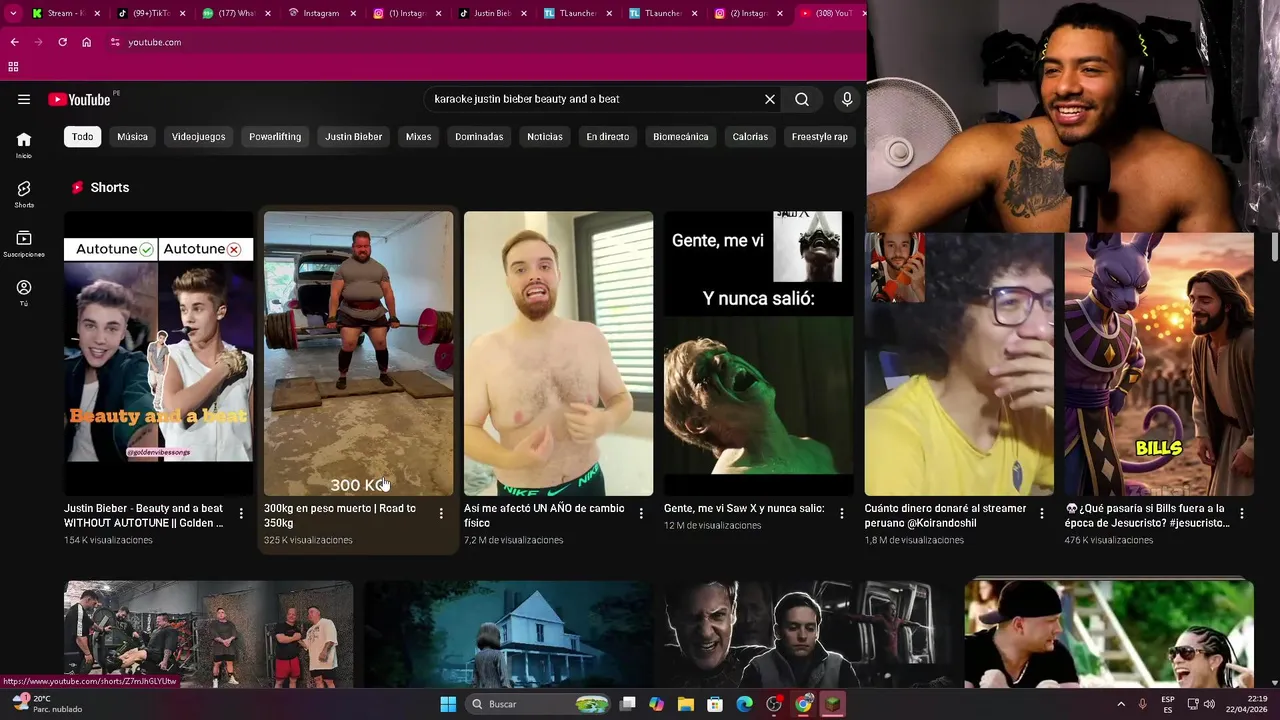Open the haunted house video thumbnail
1280x720 pixels.
coord(508,634)
